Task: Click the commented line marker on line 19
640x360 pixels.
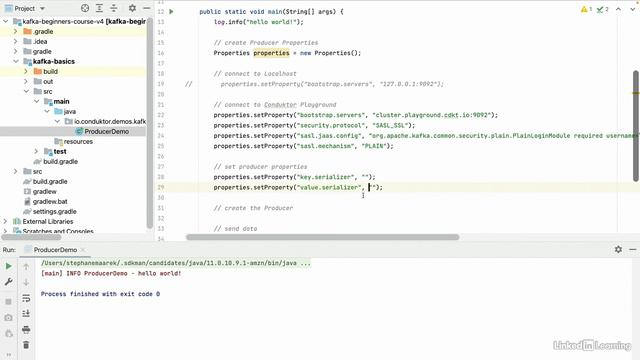Action: tap(188, 84)
